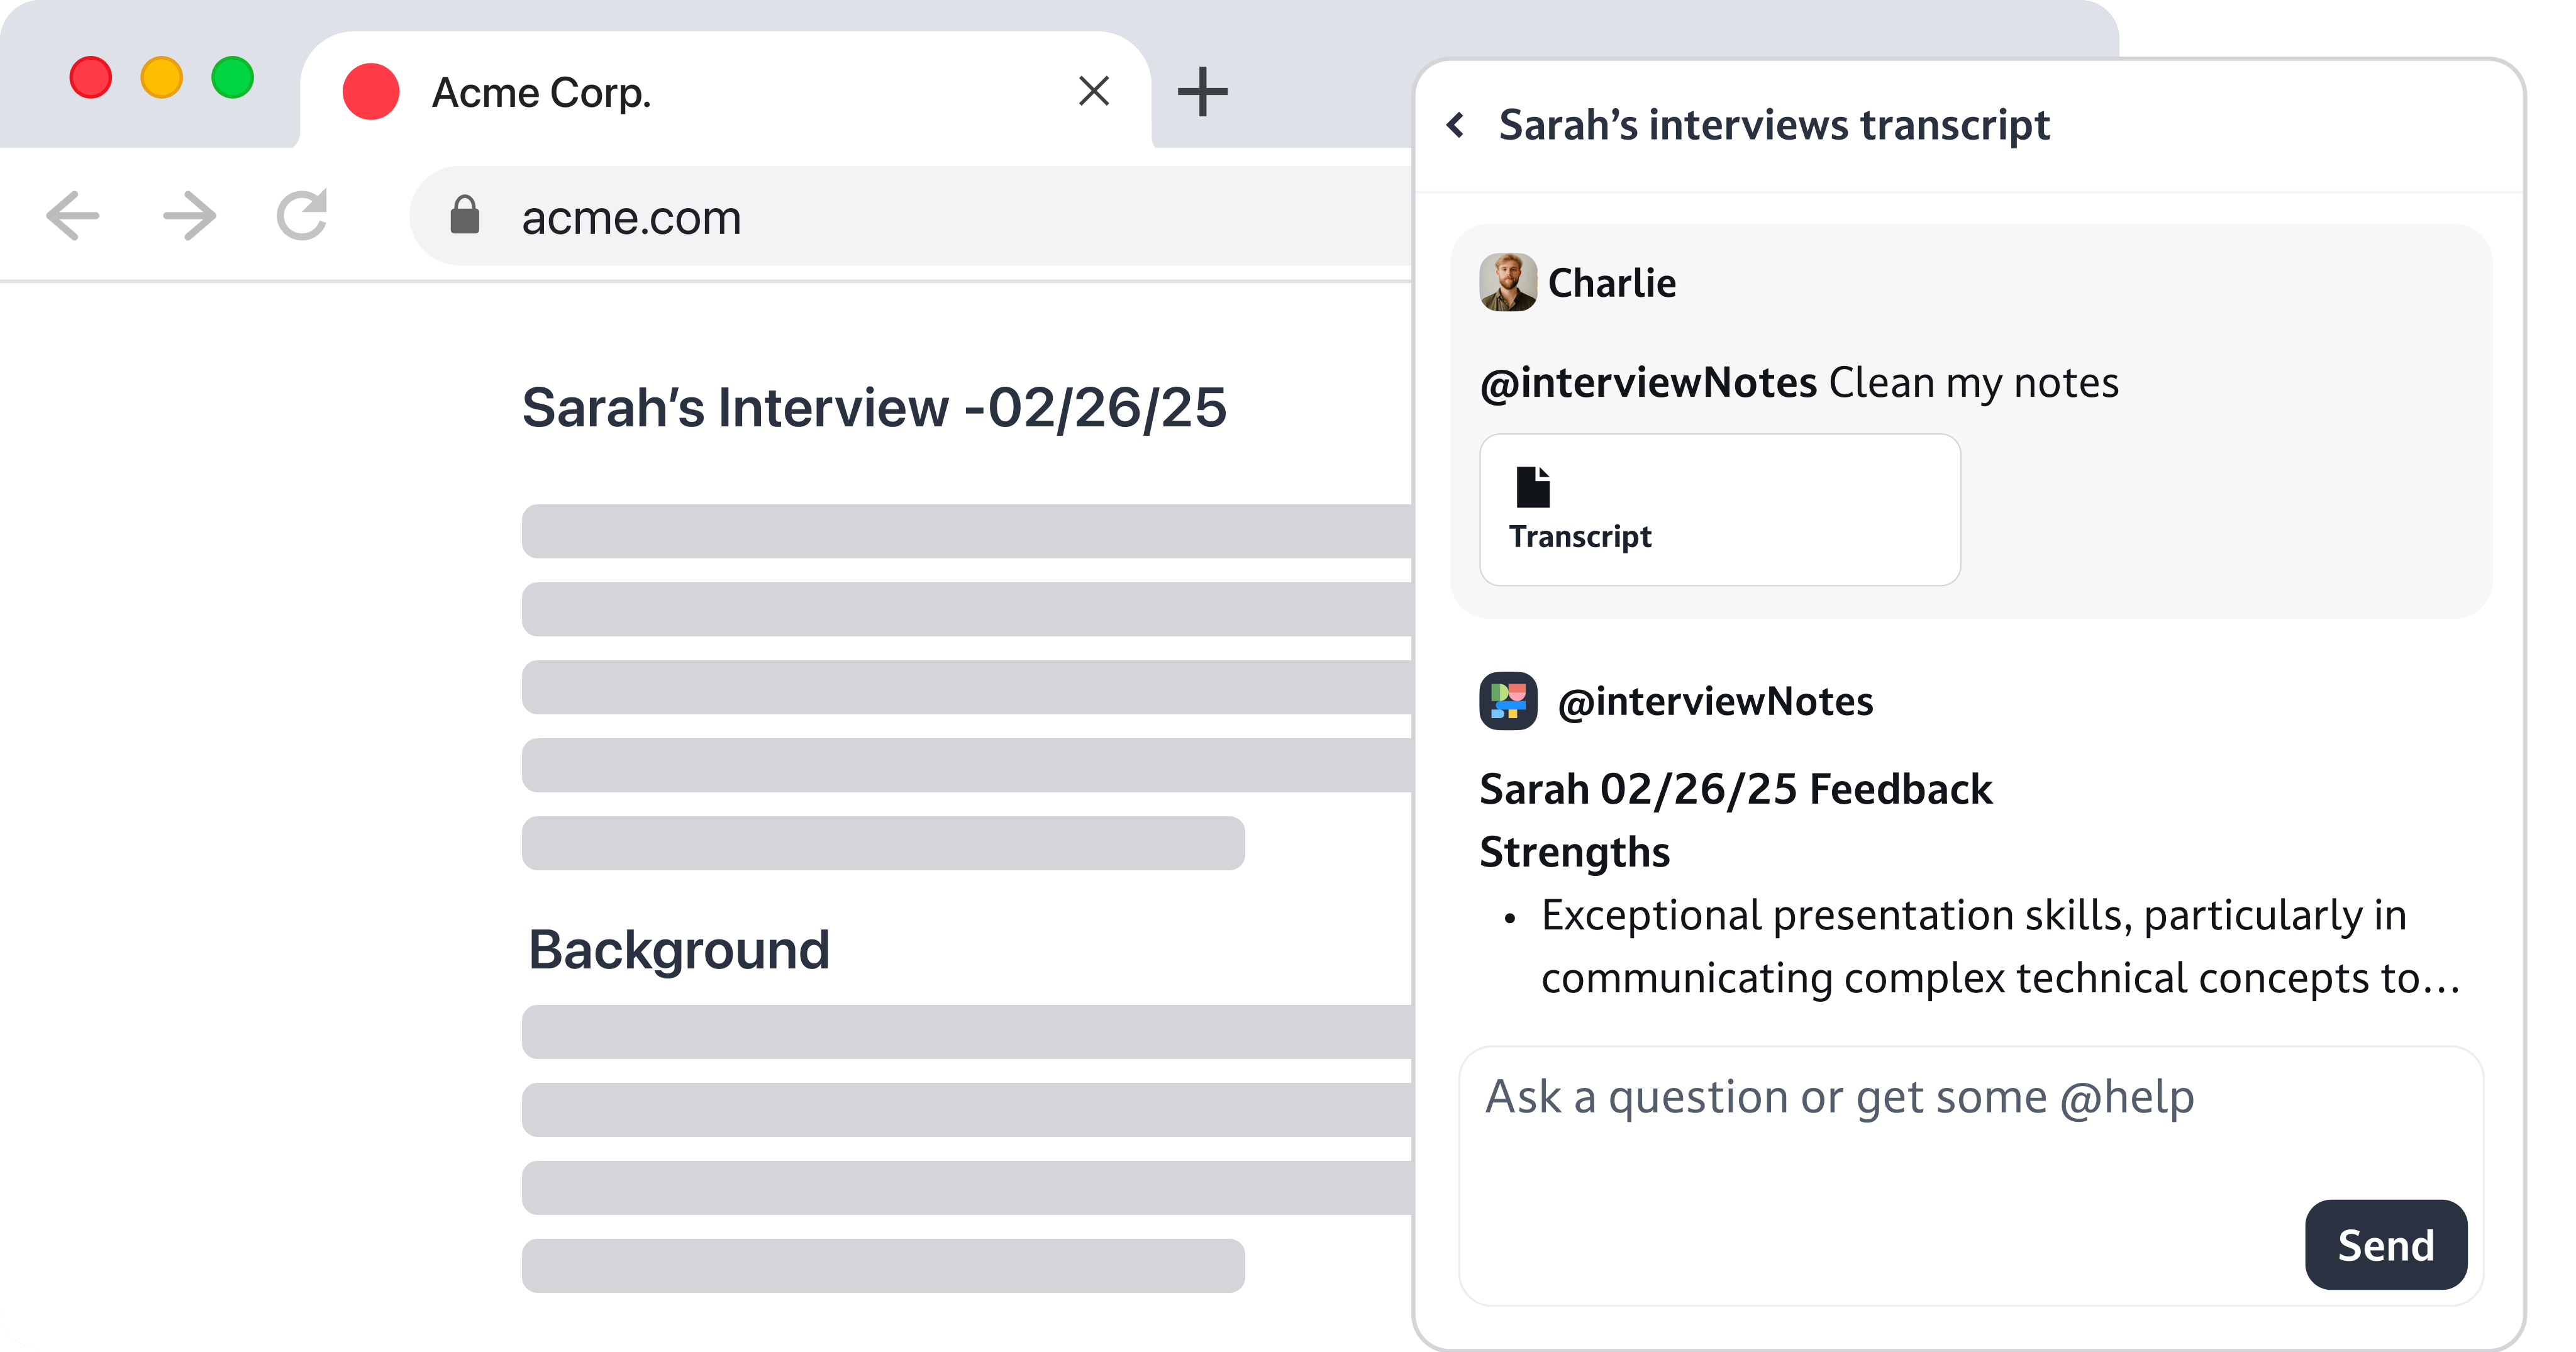
Task: Click the red Acme Corp. favicon
Action: pyautogui.click(x=371, y=92)
